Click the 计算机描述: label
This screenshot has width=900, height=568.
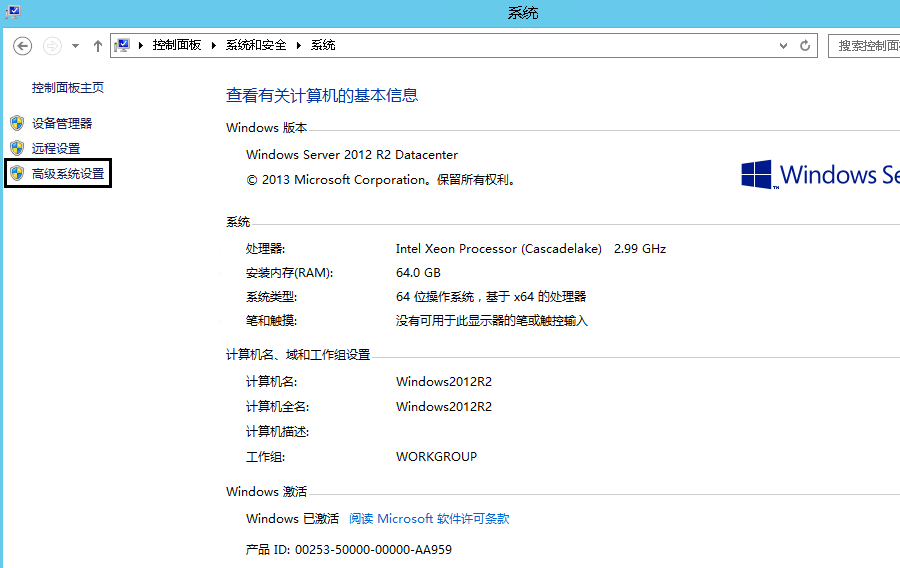click(277, 432)
